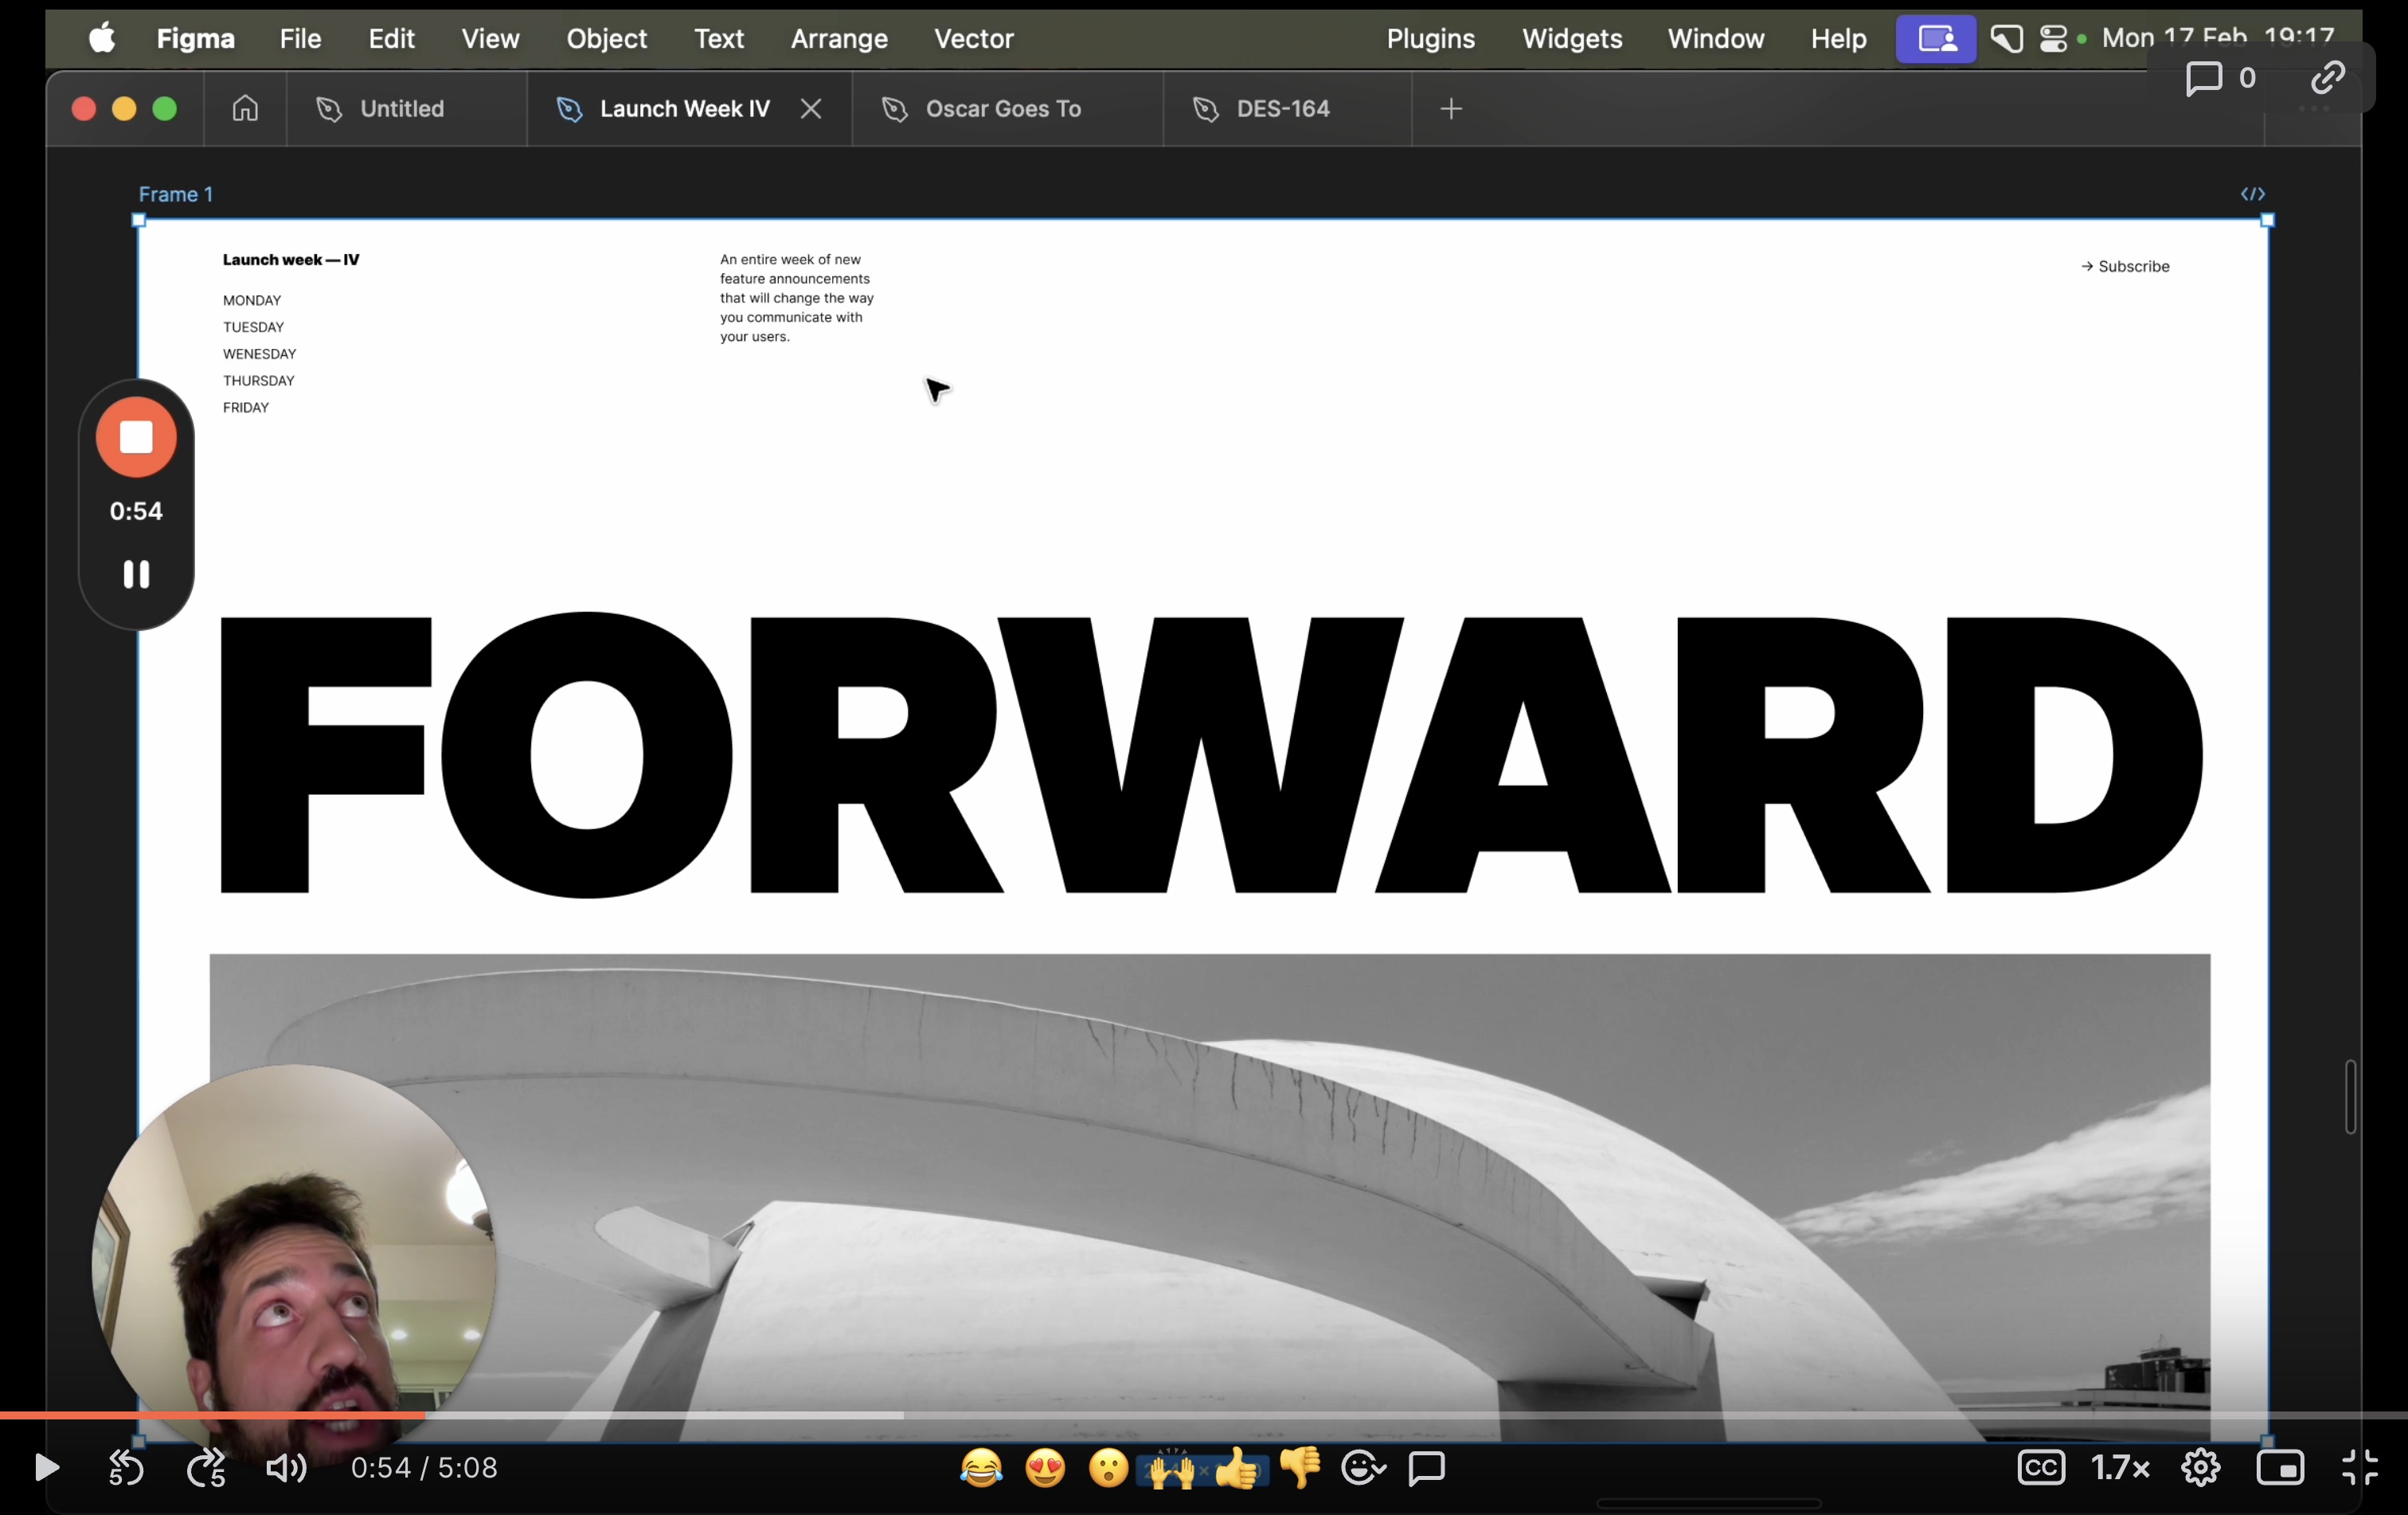Copy the video link using chain icon
Screen dimensions: 2408x1515
[x=2328, y=78]
